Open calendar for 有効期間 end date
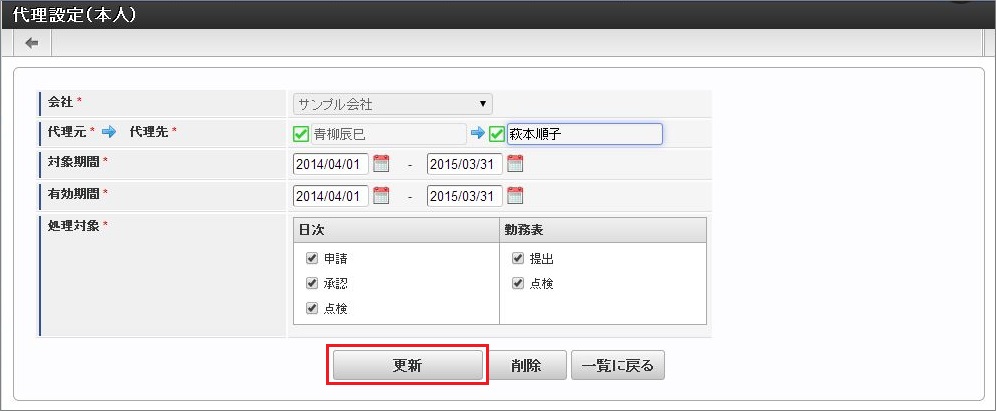This screenshot has height=411, width=996. click(x=515, y=195)
